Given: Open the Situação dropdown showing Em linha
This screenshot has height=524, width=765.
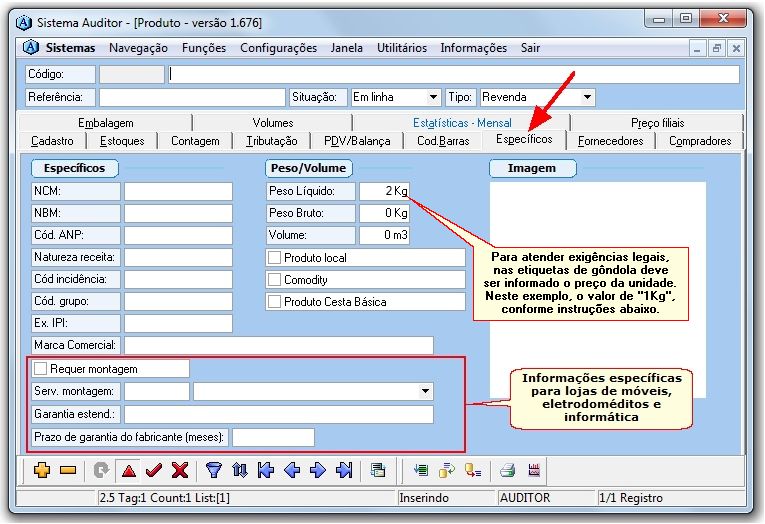Looking at the screenshot, I should click(x=432, y=97).
